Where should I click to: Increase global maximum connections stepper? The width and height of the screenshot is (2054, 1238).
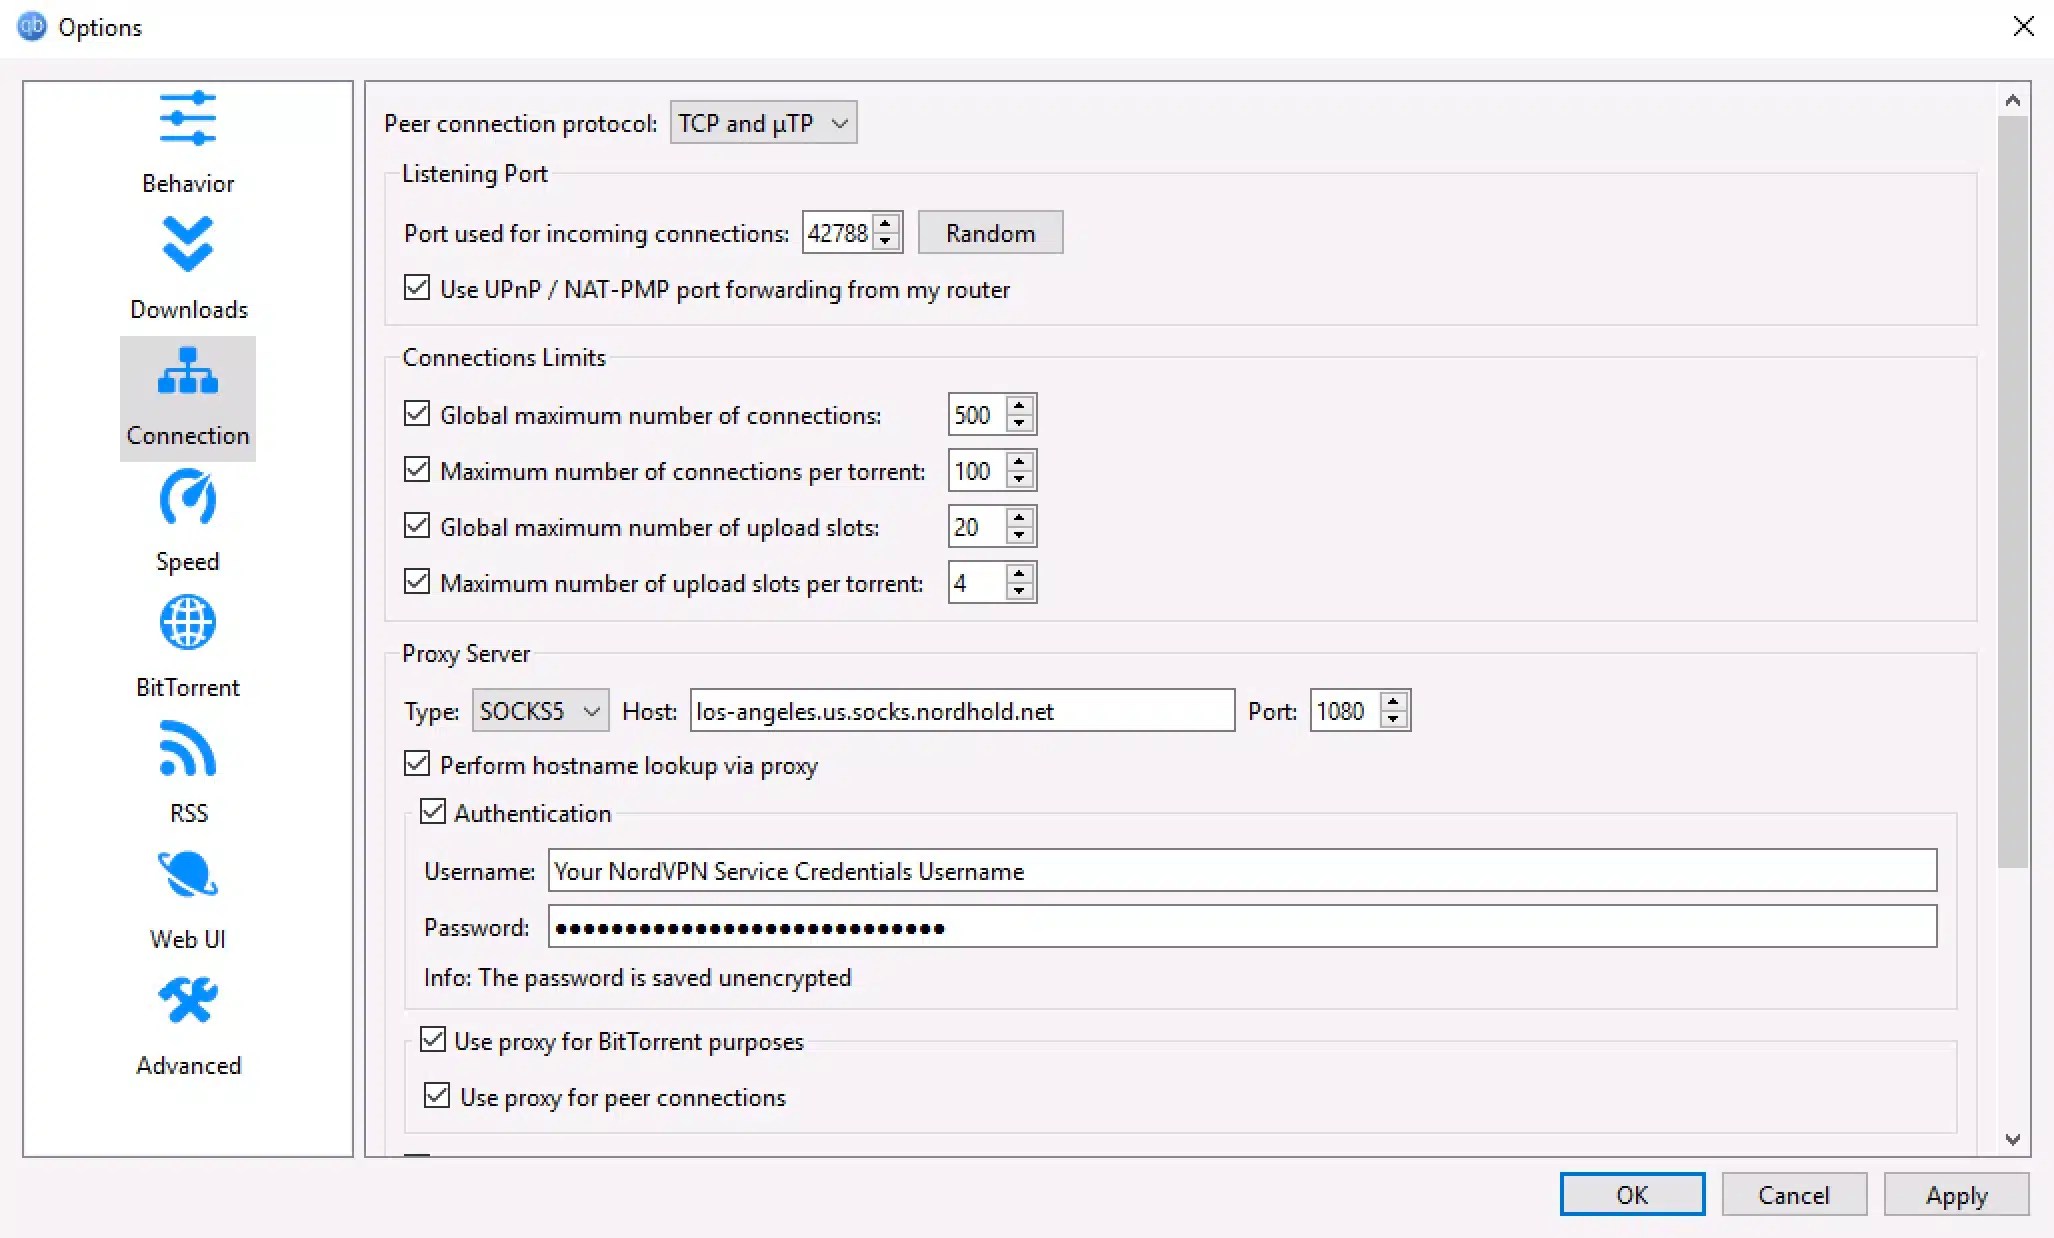pos(1019,405)
